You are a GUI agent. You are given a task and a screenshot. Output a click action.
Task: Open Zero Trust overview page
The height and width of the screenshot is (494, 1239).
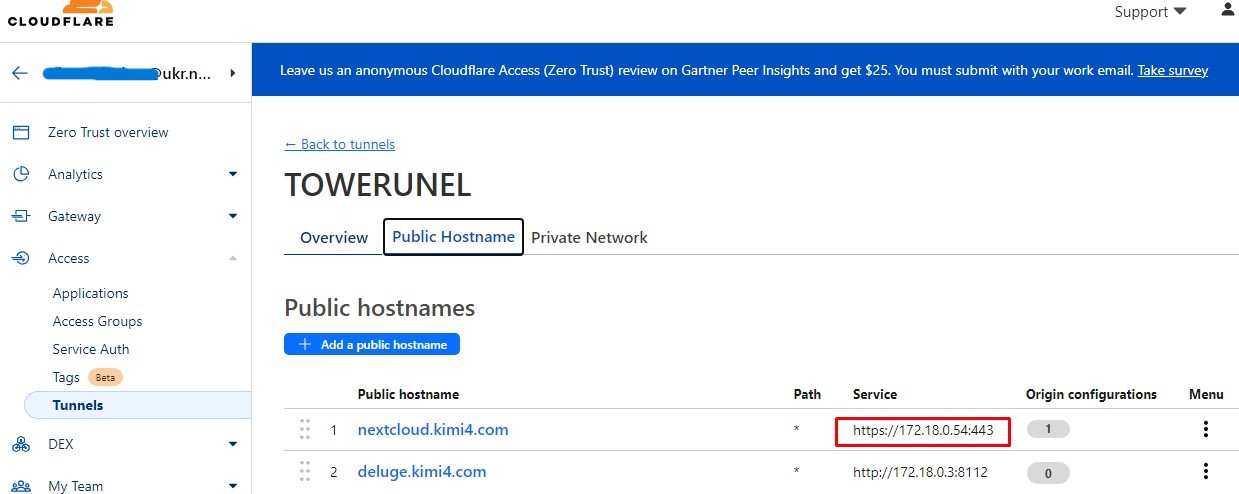(x=108, y=132)
